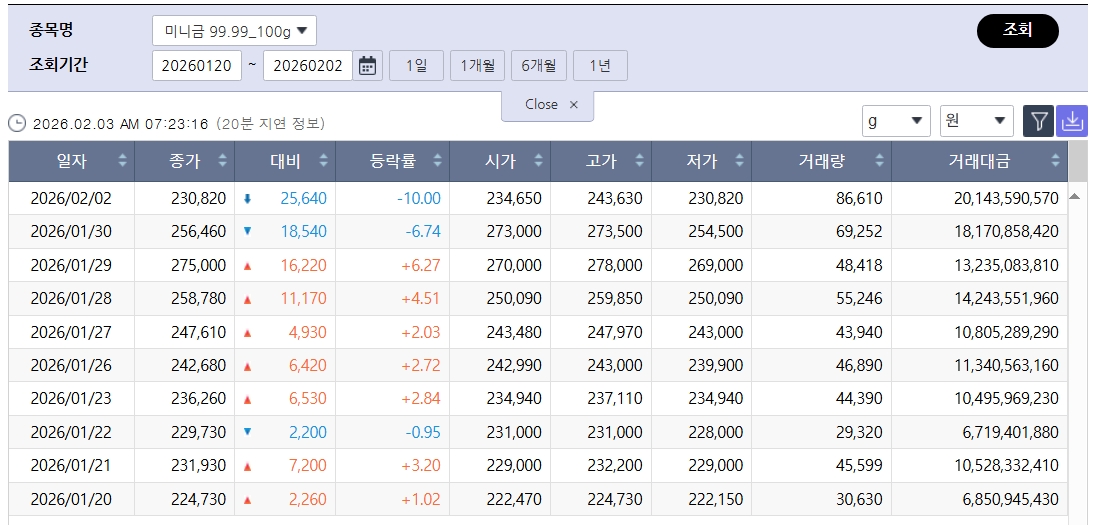Screen dimensions: 1096x525
Task: Sort table by 고가 column arrows
Action: pos(639,161)
